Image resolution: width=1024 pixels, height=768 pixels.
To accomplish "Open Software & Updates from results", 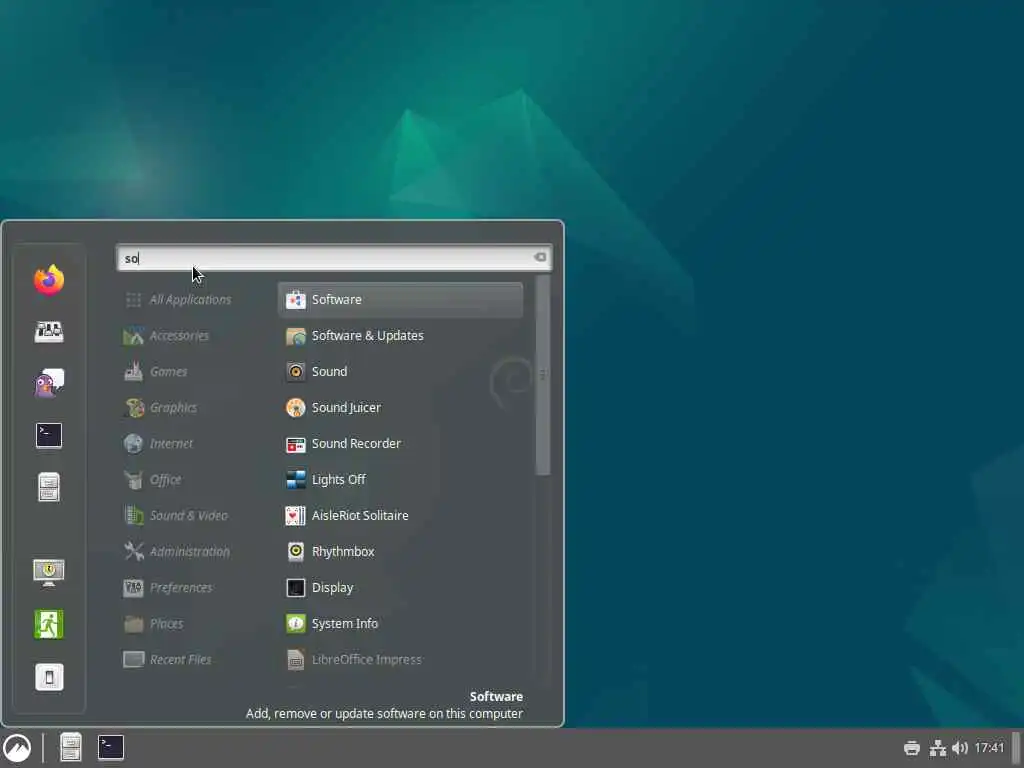I will 400,336.
